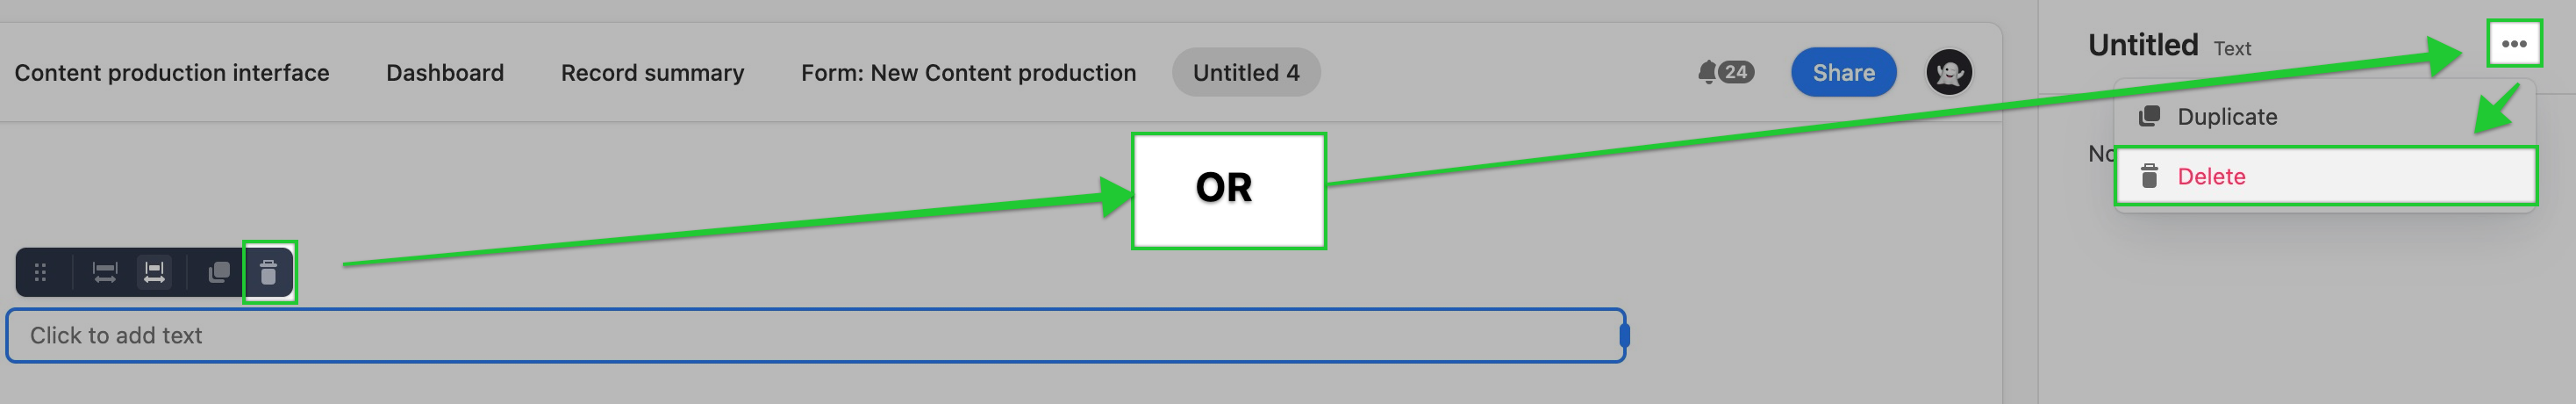2576x404 pixels.
Task: Open the ghost avatar profile icon
Action: (1949, 72)
